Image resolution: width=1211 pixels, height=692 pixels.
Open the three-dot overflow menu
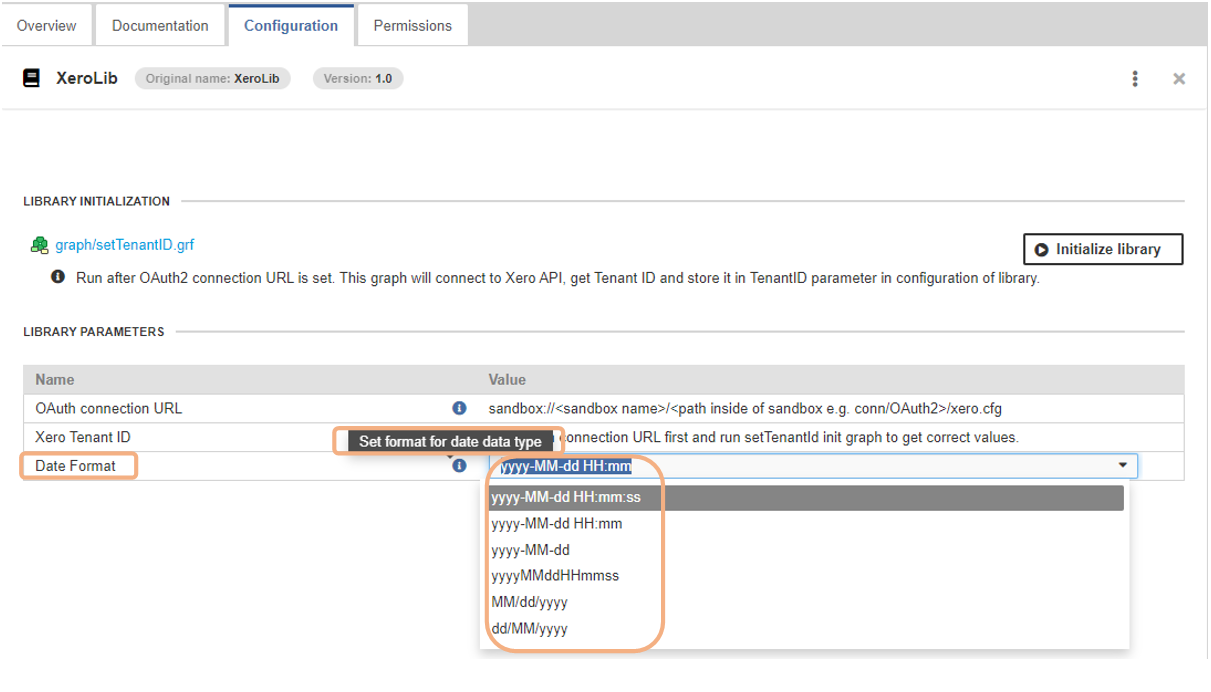click(x=1135, y=78)
